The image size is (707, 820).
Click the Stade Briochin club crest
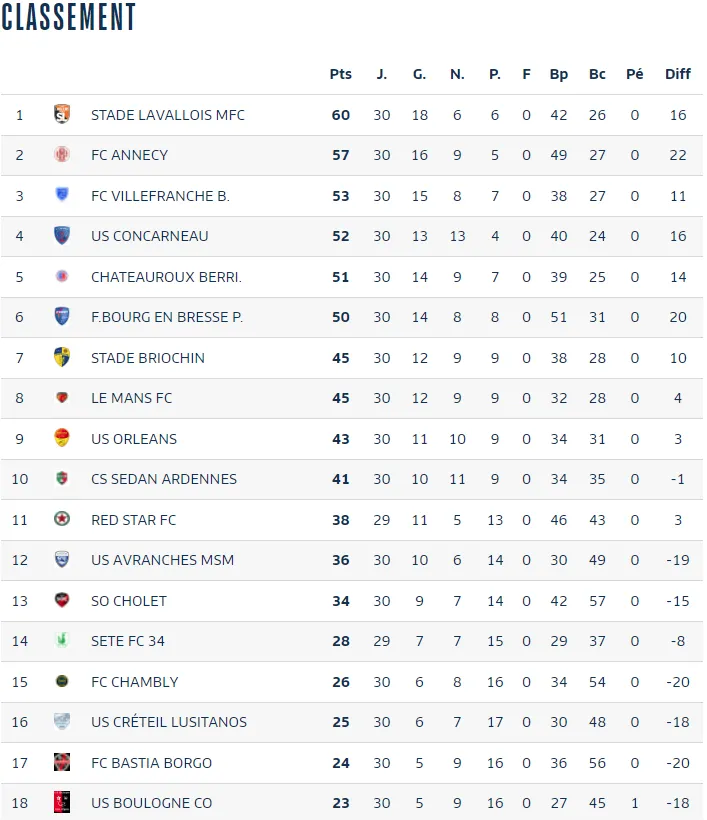pos(61,357)
